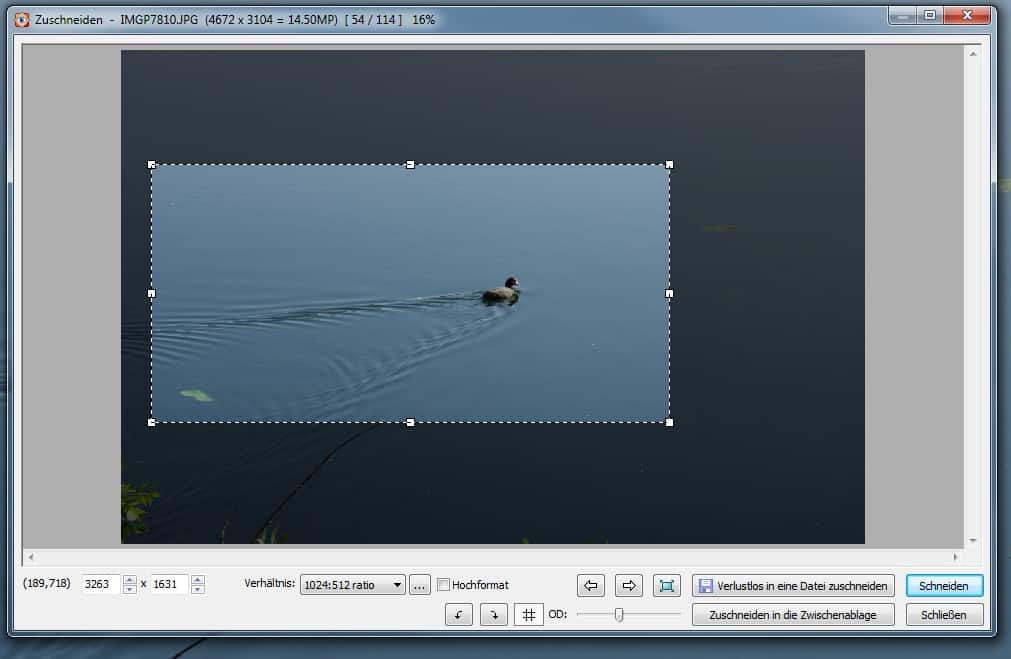Image resolution: width=1011 pixels, height=659 pixels.
Task: Toggle the grid overlay hash icon
Action: (x=529, y=615)
